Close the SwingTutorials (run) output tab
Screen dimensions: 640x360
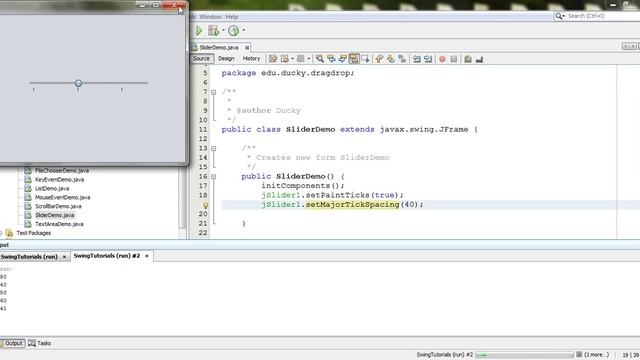coord(64,257)
